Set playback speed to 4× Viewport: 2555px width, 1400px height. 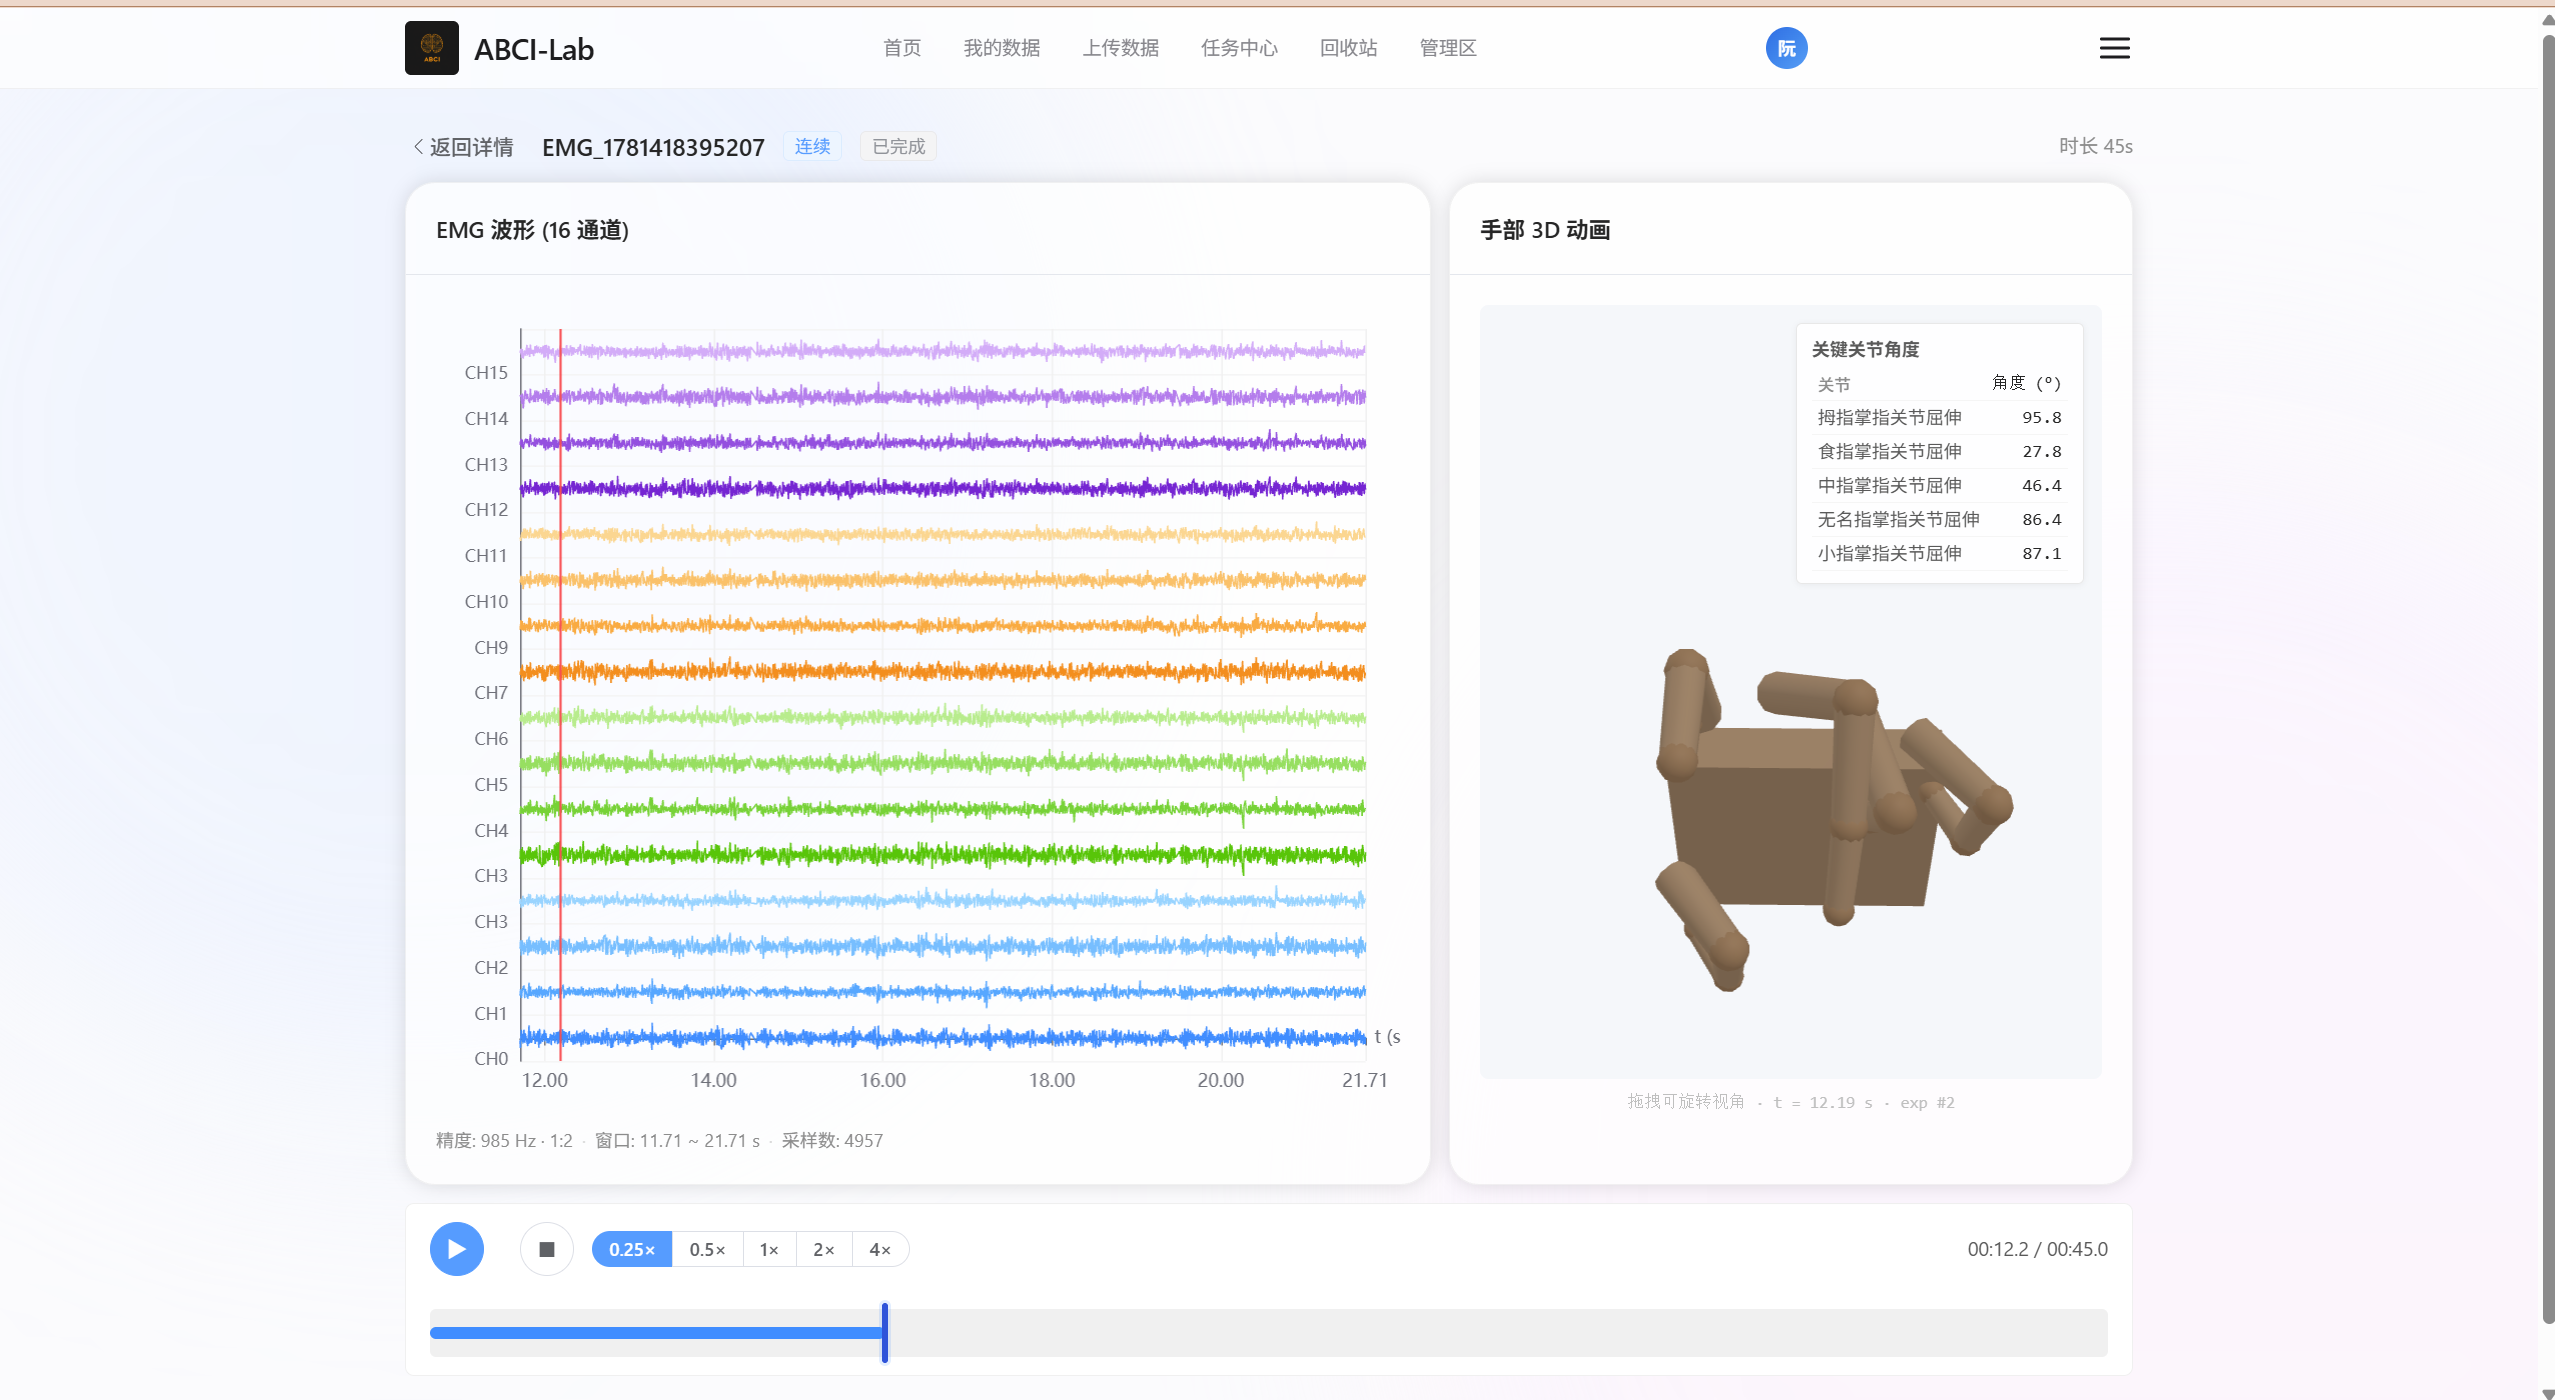coord(880,1249)
